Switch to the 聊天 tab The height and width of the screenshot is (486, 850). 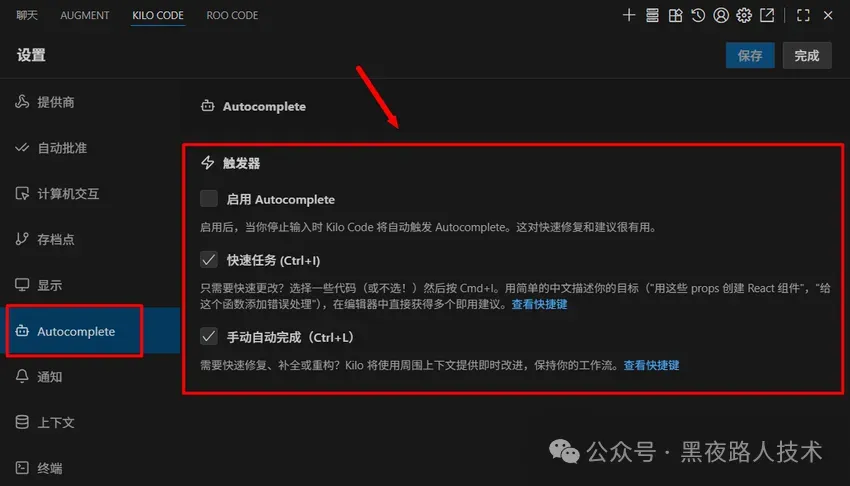[27, 15]
